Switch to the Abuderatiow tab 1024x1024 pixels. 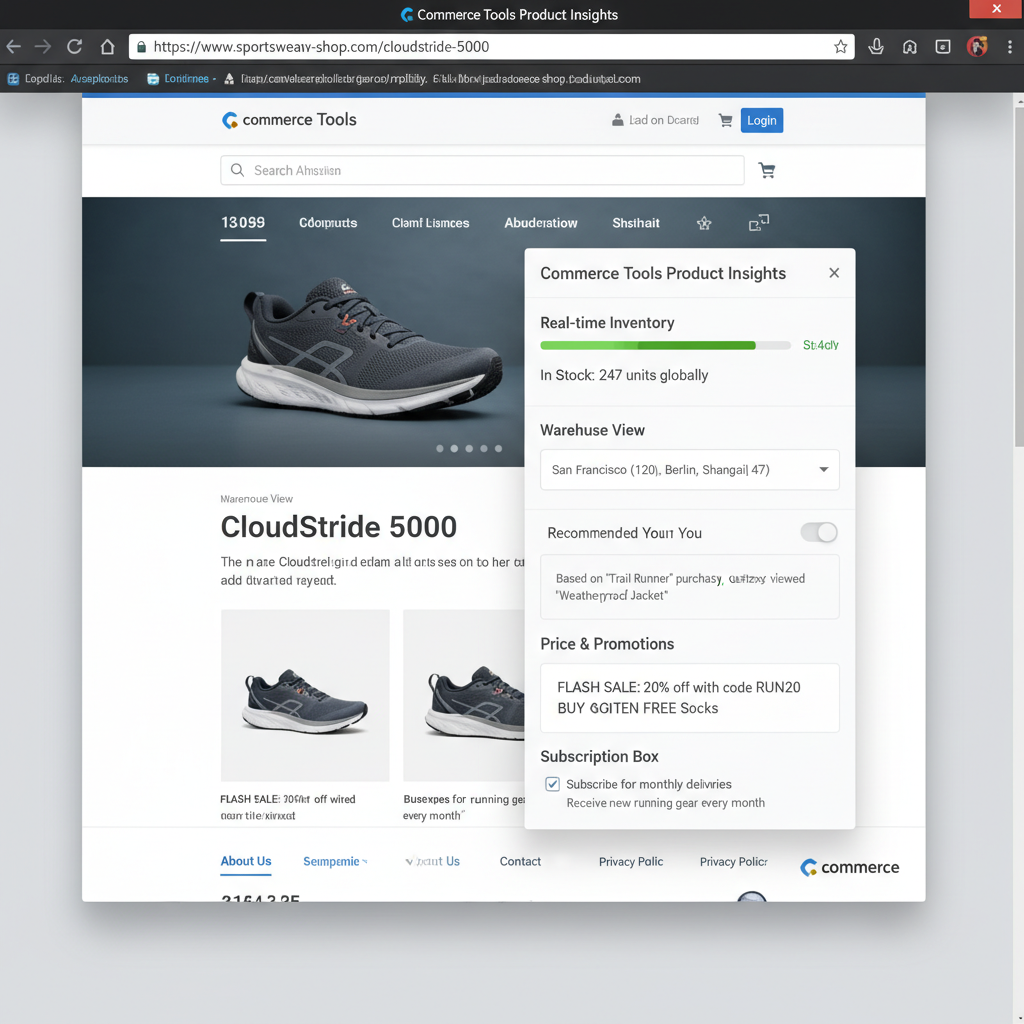pyautogui.click(x=541, y=223)
